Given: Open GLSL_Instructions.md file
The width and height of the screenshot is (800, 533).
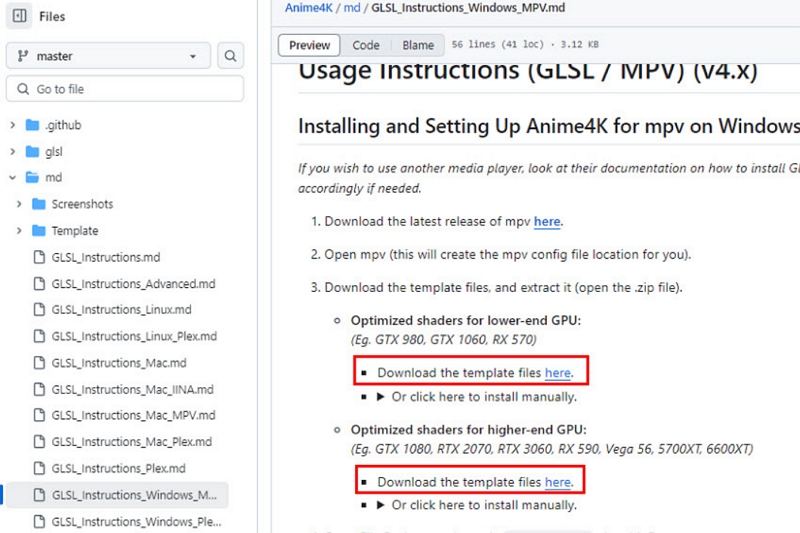Looking at the screenshot, I should click(x=106, y=257).
